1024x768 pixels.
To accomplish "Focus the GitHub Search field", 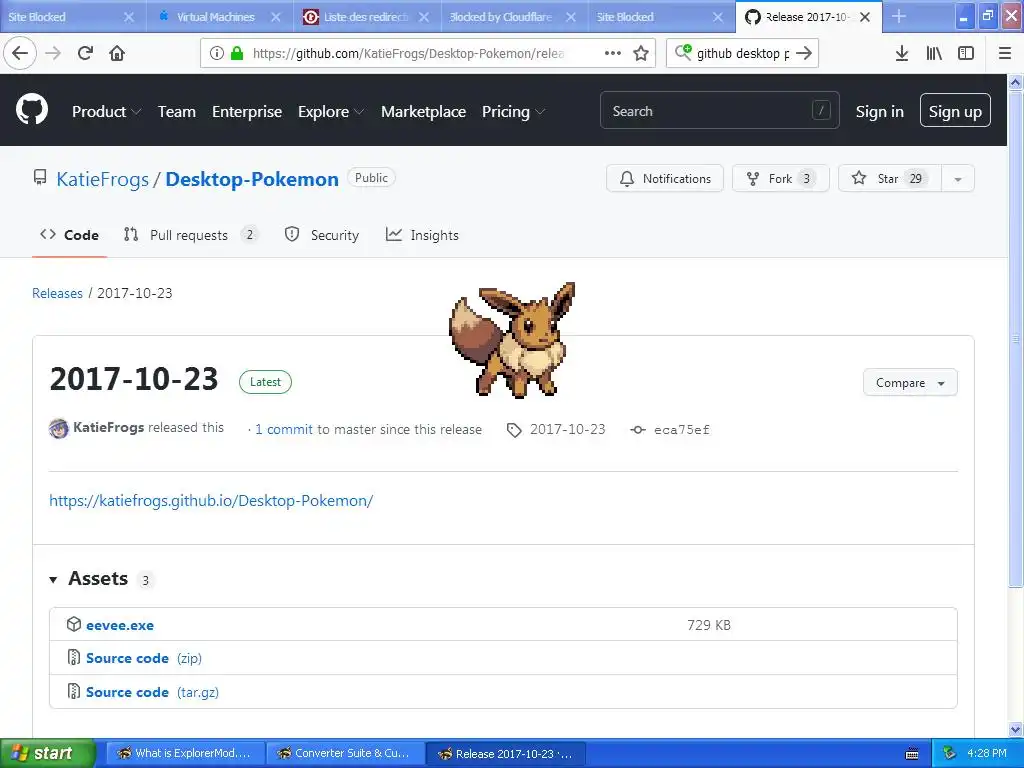I will [x=720, y=110].
